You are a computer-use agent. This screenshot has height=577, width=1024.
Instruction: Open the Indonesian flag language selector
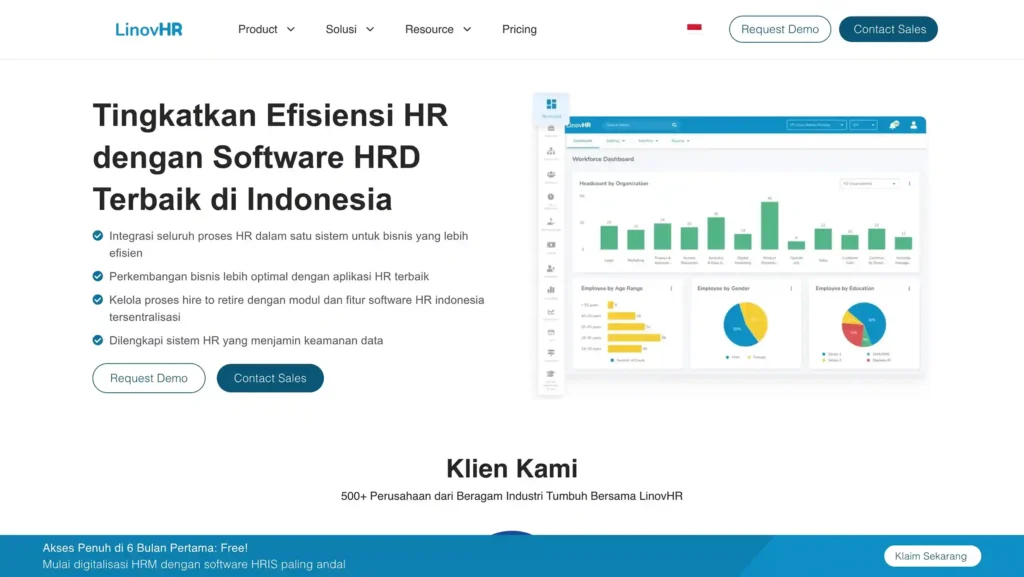694,27
